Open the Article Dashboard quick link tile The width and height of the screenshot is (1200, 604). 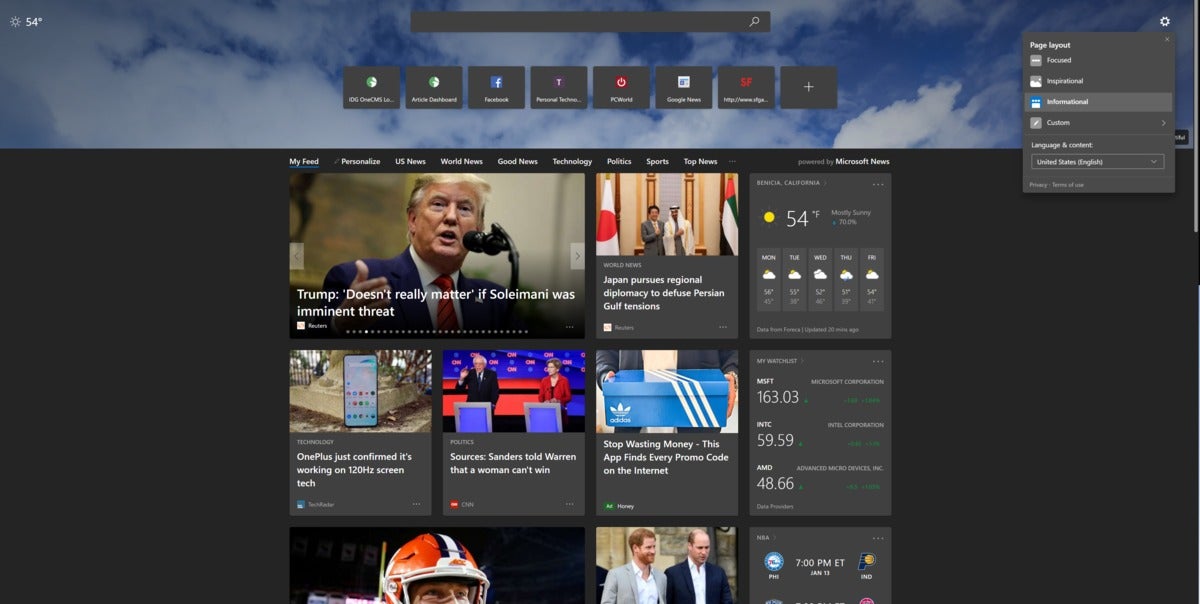[434, 87]
